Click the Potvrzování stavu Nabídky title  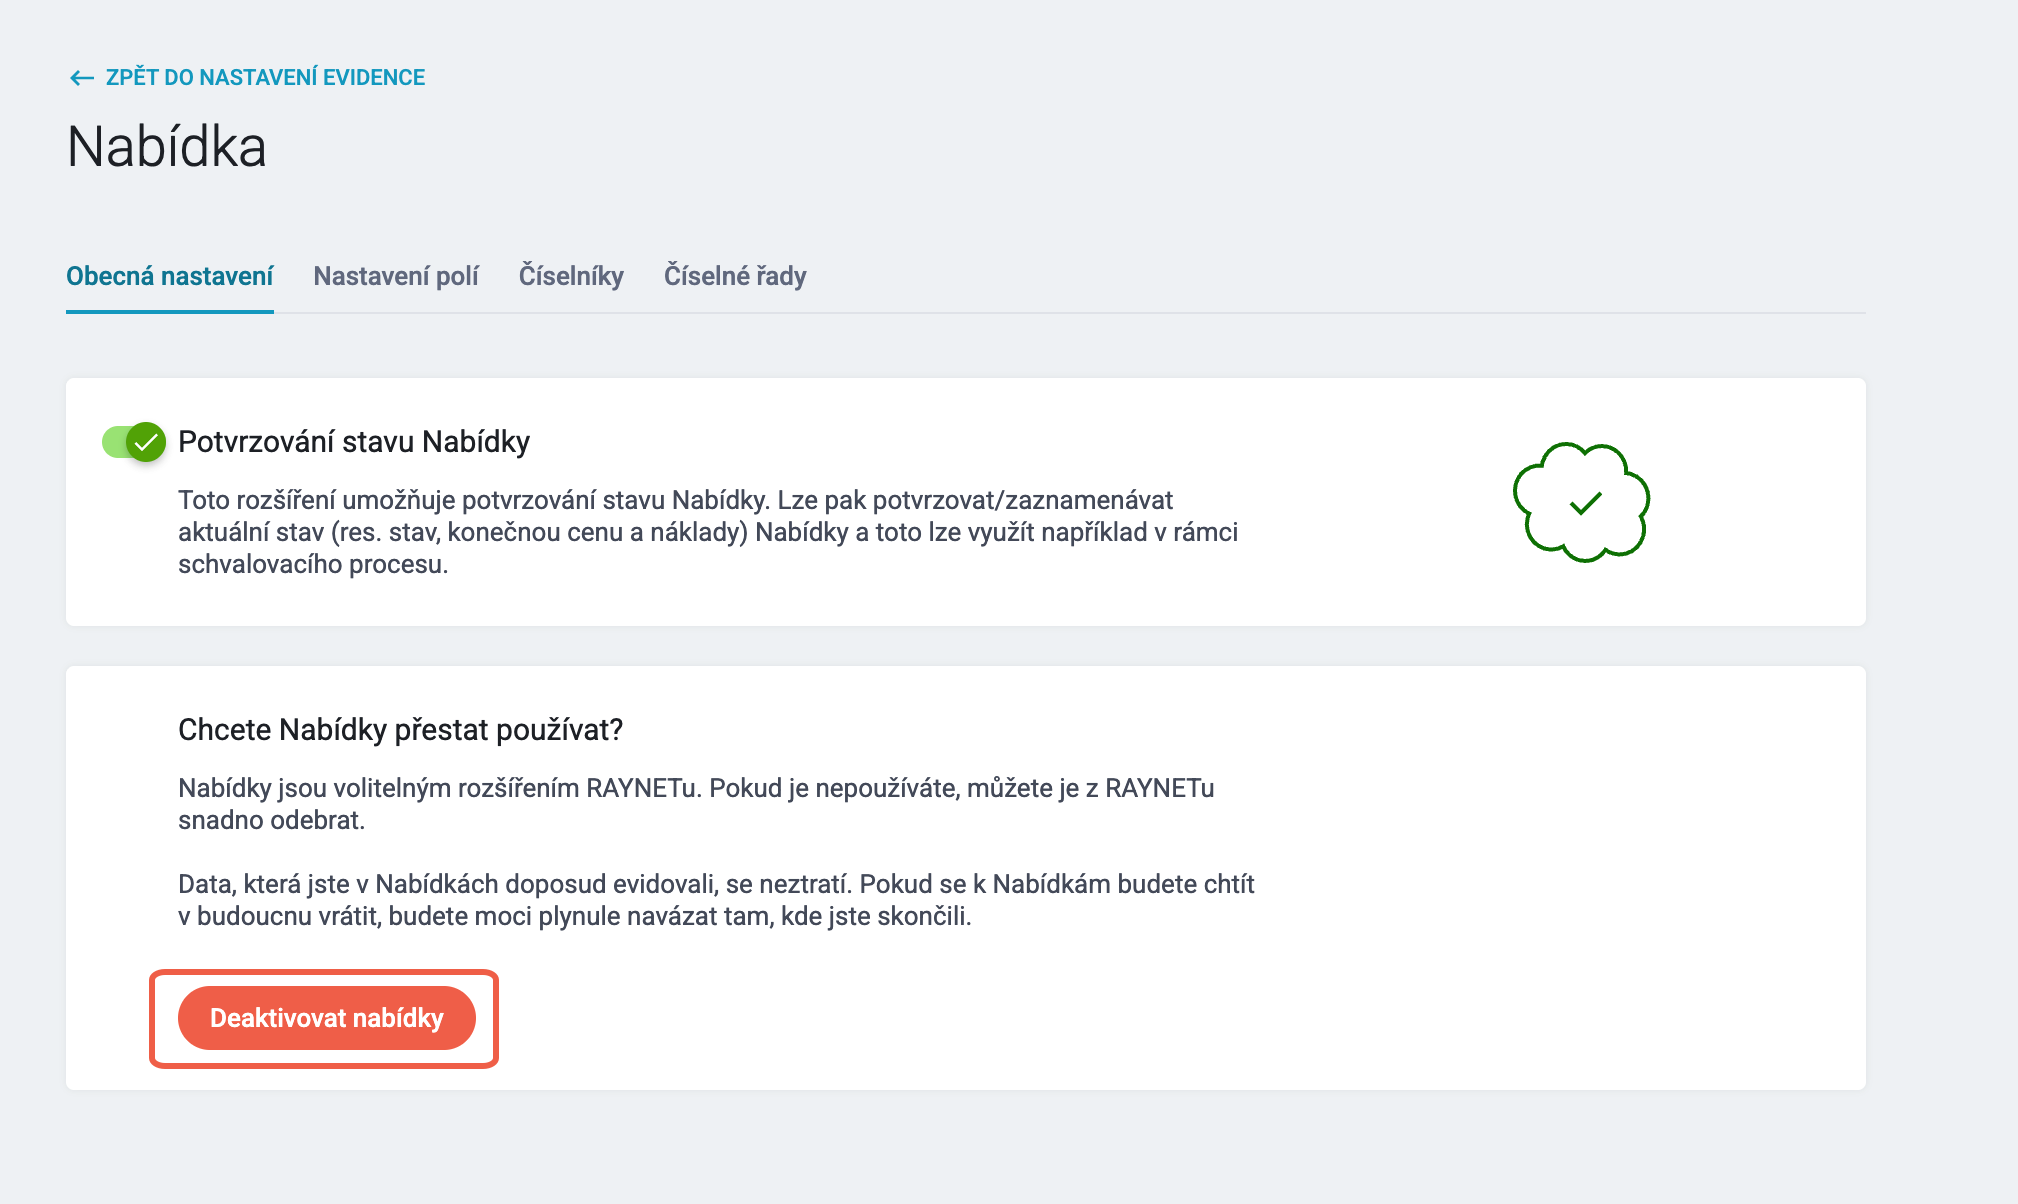click(354, 441)
